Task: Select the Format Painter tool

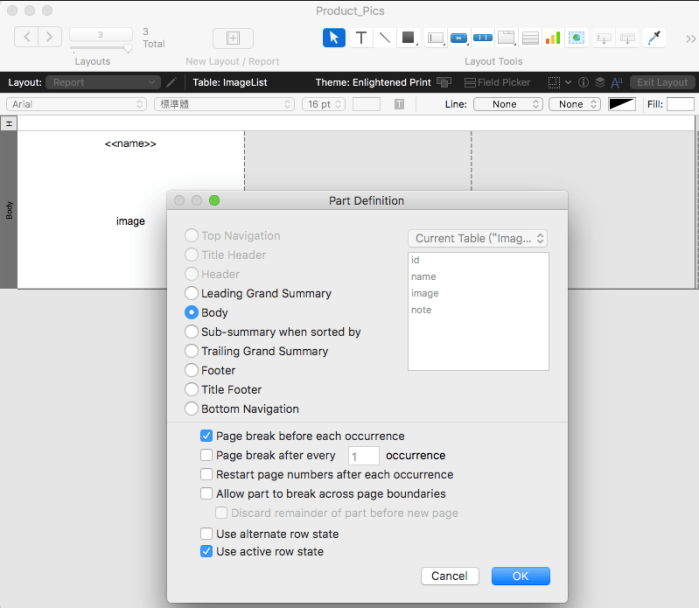Action: pyautogui.click(x=655, y=38)
